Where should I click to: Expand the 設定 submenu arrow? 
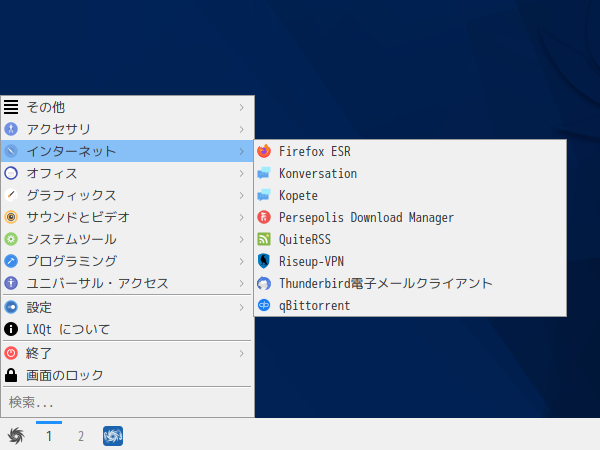pyautogui.click(x=241, y=307)
